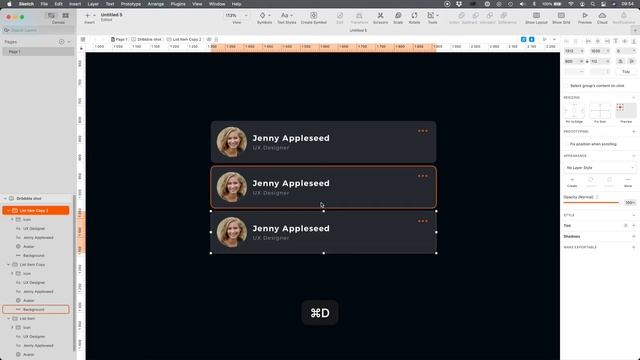Click Create layer style button

click(572, 182)
